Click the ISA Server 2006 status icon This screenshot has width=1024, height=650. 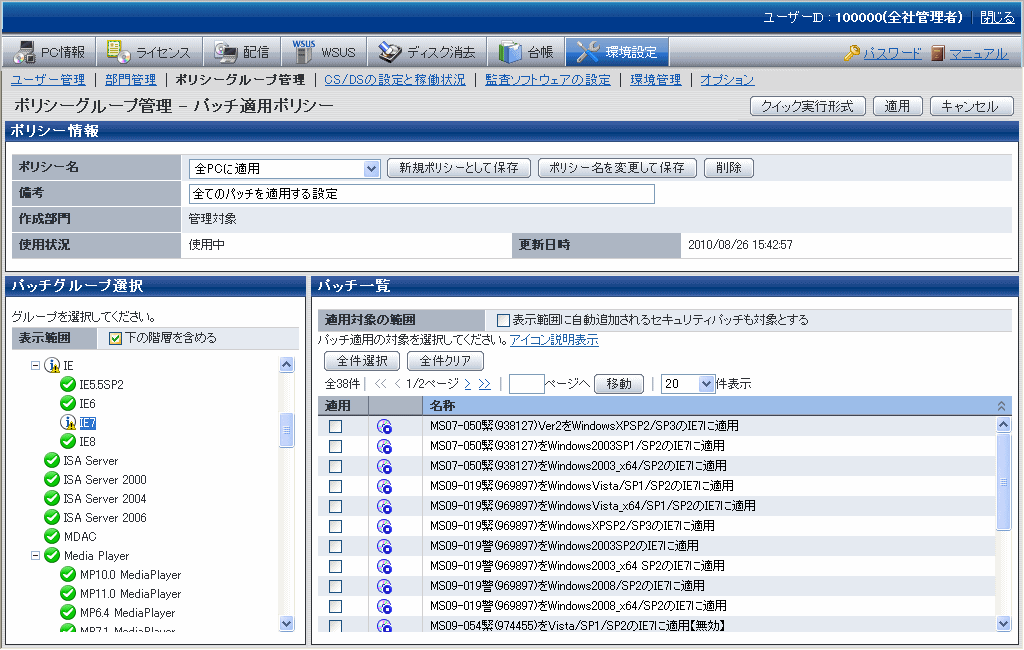(x=52, y=517)
